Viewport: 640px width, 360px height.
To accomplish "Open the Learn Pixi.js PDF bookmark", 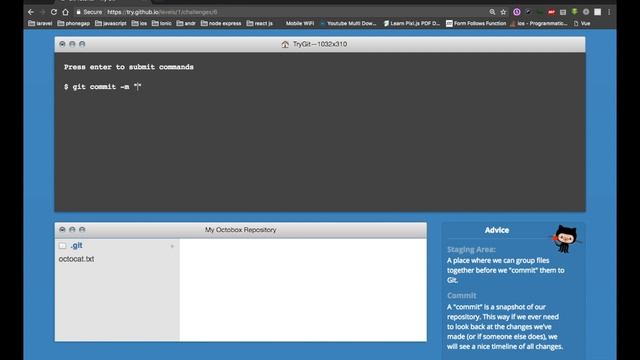I will coord(411,23).
